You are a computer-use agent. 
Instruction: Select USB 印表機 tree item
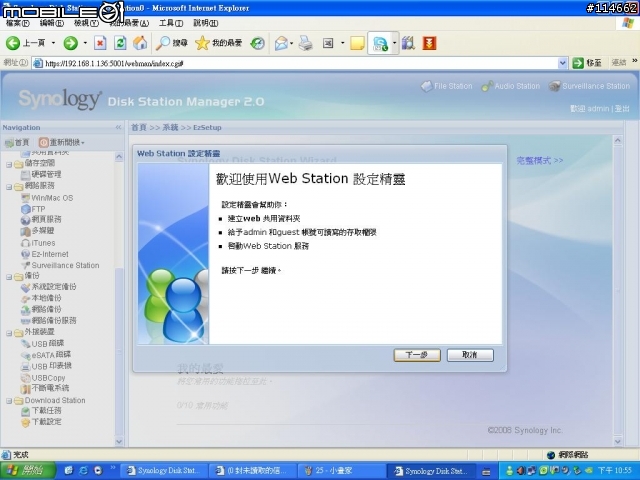(x=46, y=366)
